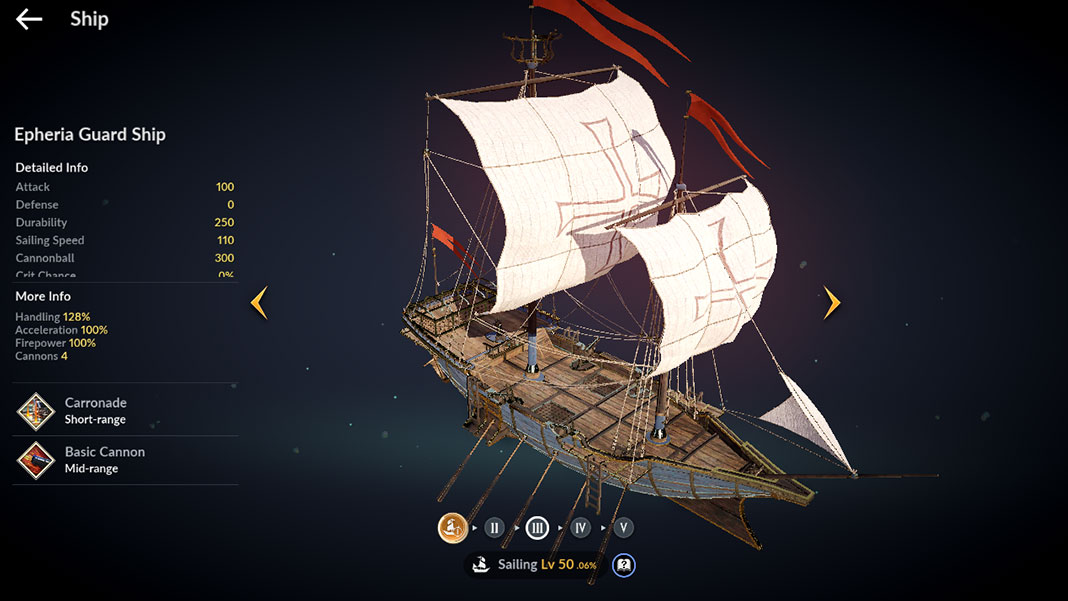This screenshot has width=1068, height=601.
Task: Select the Carronade Short-range entry
Action: pos(125,410)
